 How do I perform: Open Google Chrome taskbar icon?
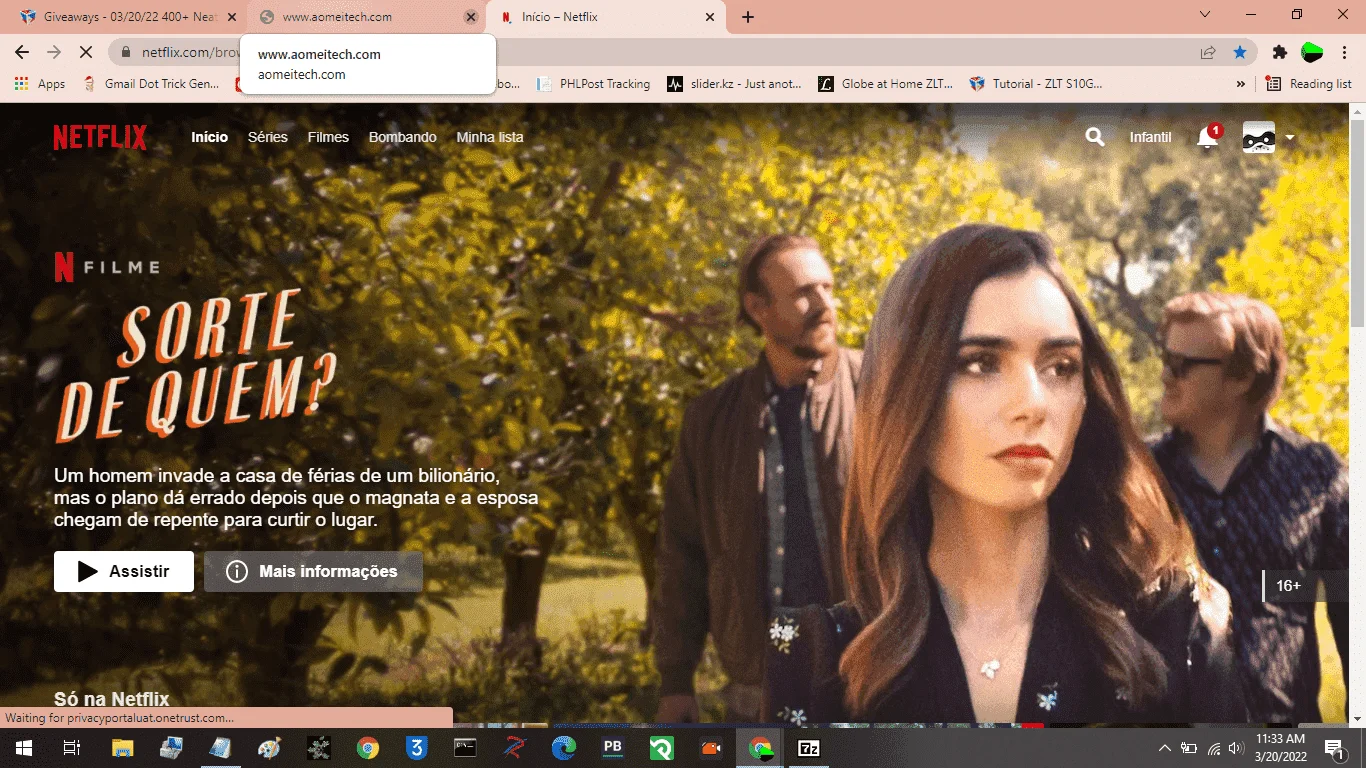coord(368,748)
